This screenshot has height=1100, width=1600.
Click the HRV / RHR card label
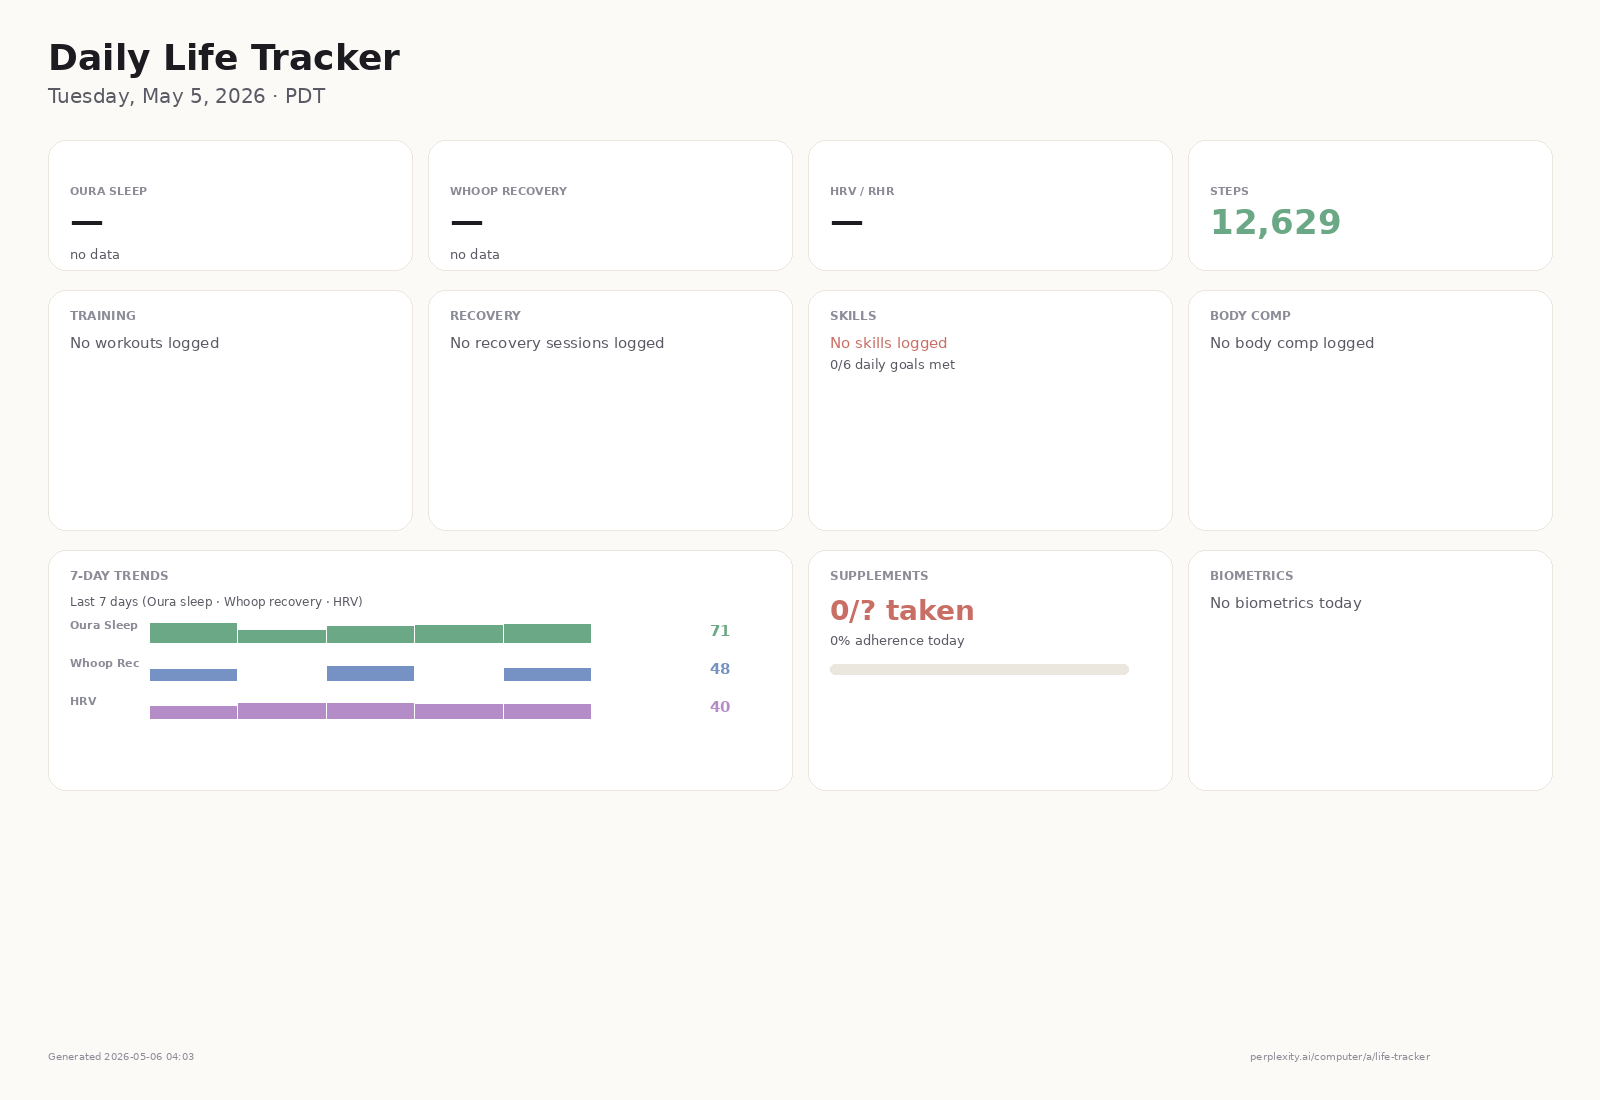(862, 191)
